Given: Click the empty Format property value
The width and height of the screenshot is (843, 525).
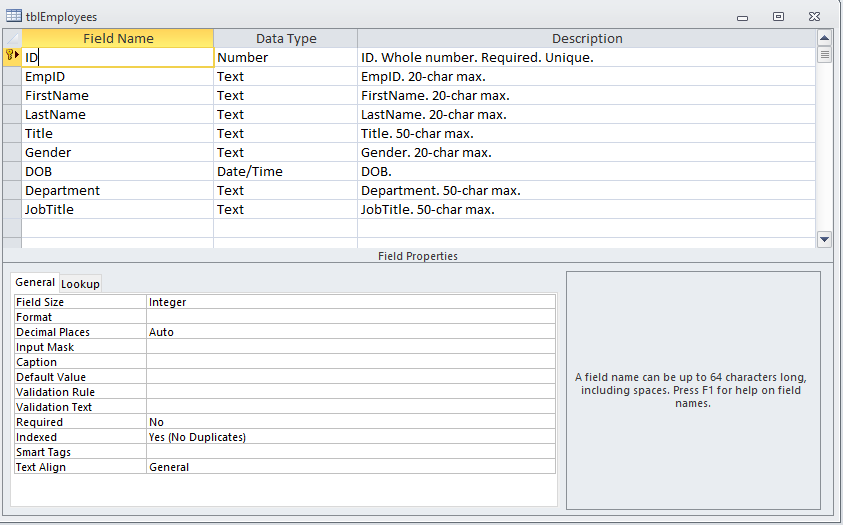Looking at the screenshot, I should [351, 317].
